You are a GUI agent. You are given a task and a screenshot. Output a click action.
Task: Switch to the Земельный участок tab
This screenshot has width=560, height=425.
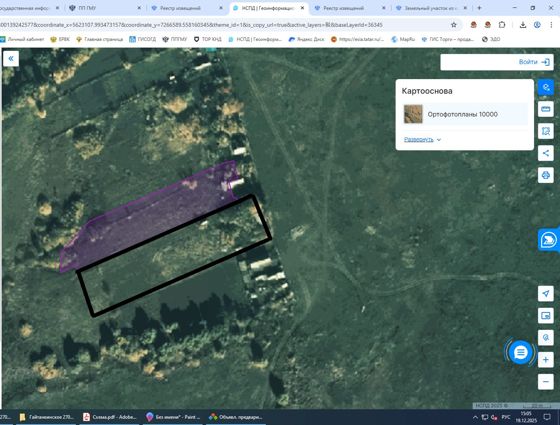431,8
